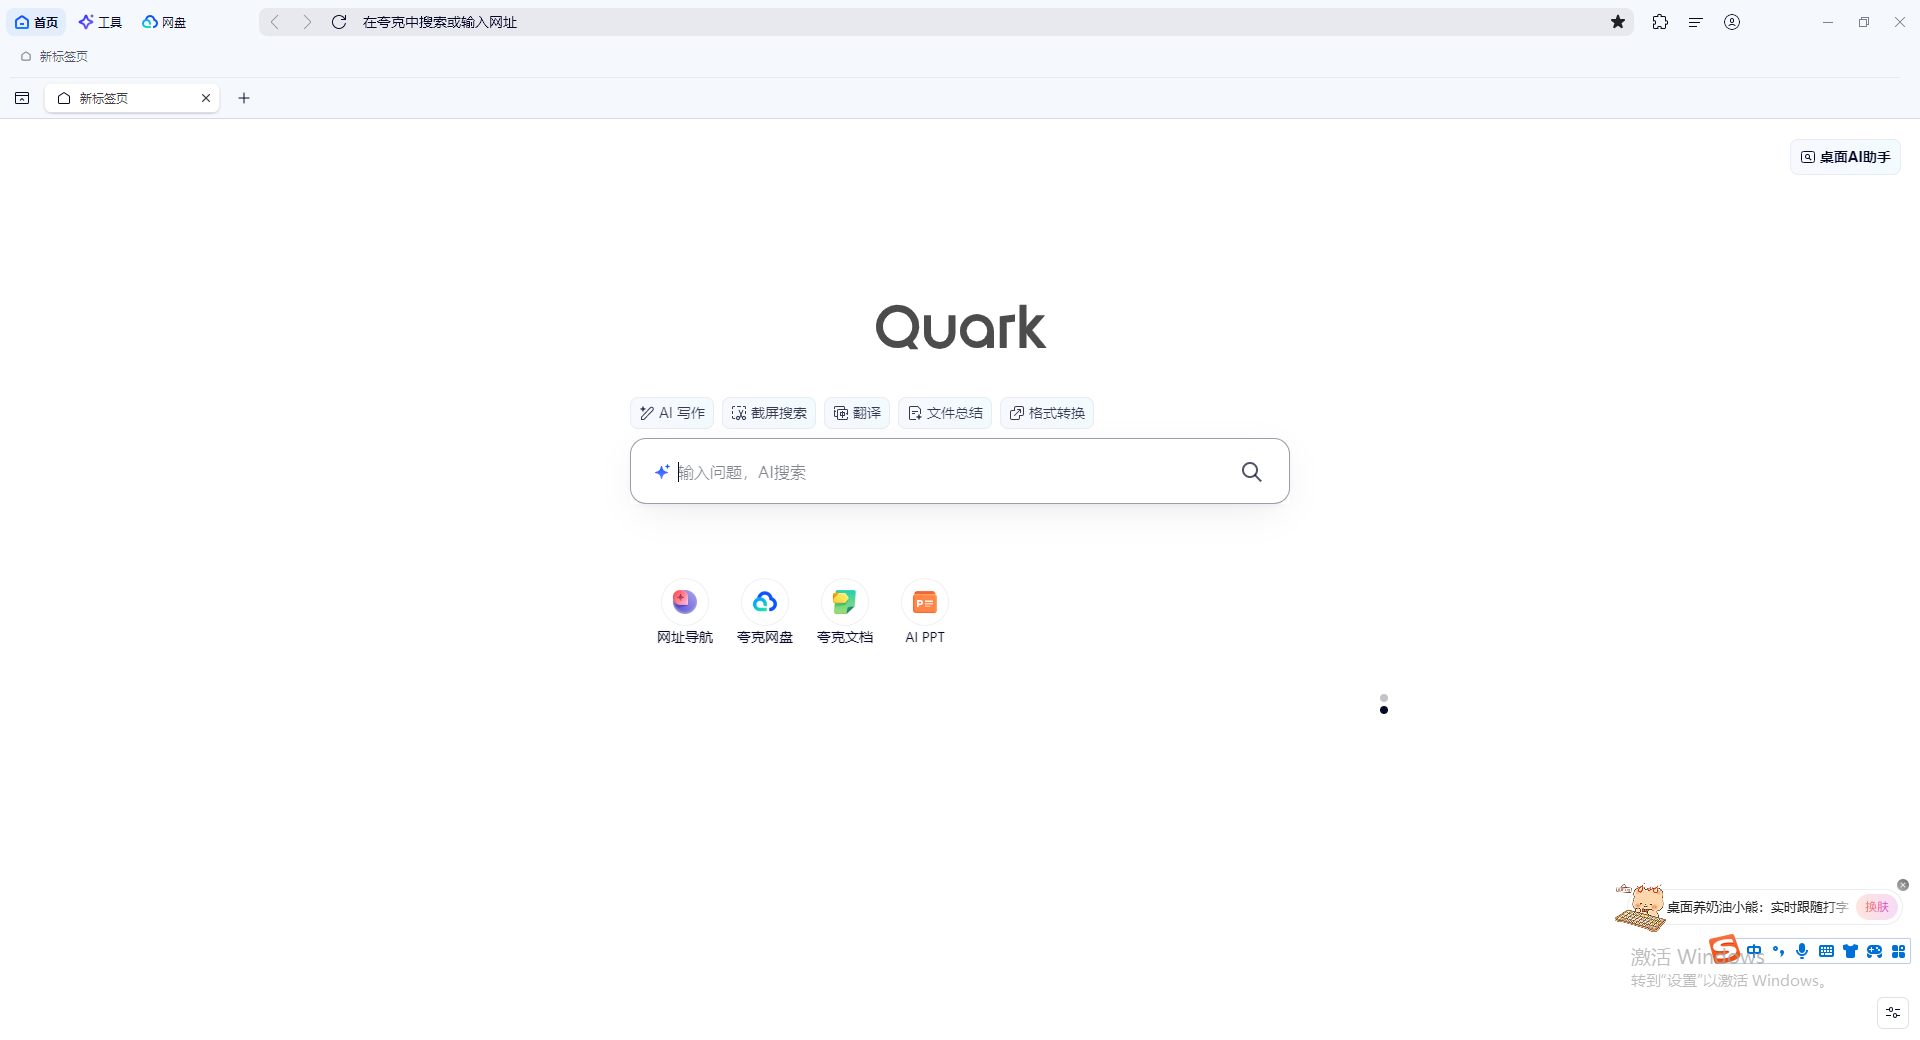Click the Sogou S logo icon
This screenshot has height=1040, width=1920.
point(1725,948)
